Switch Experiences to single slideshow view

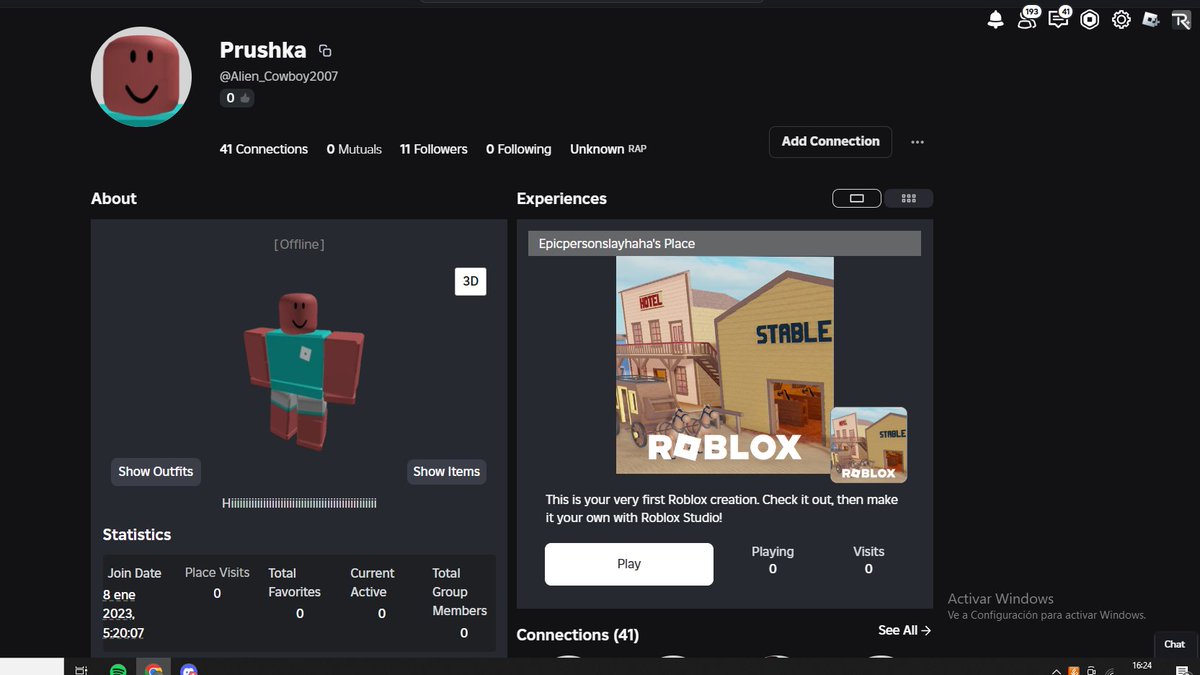tap(857, 198)
